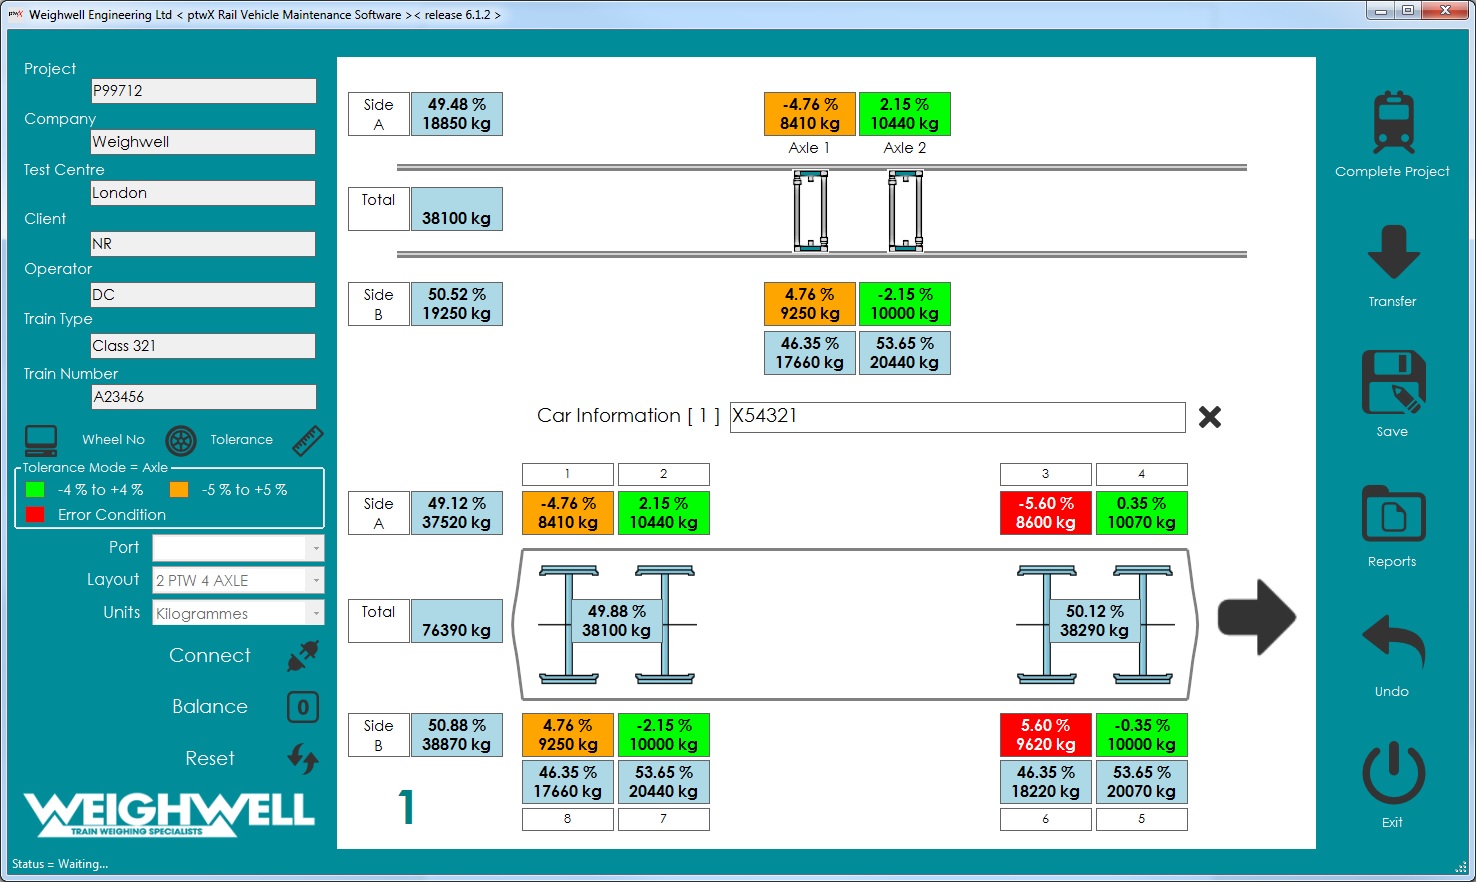Click the Tolerance label
Image resolution: width=1476 pixels, height=882 pixels.
coord(241,440)
